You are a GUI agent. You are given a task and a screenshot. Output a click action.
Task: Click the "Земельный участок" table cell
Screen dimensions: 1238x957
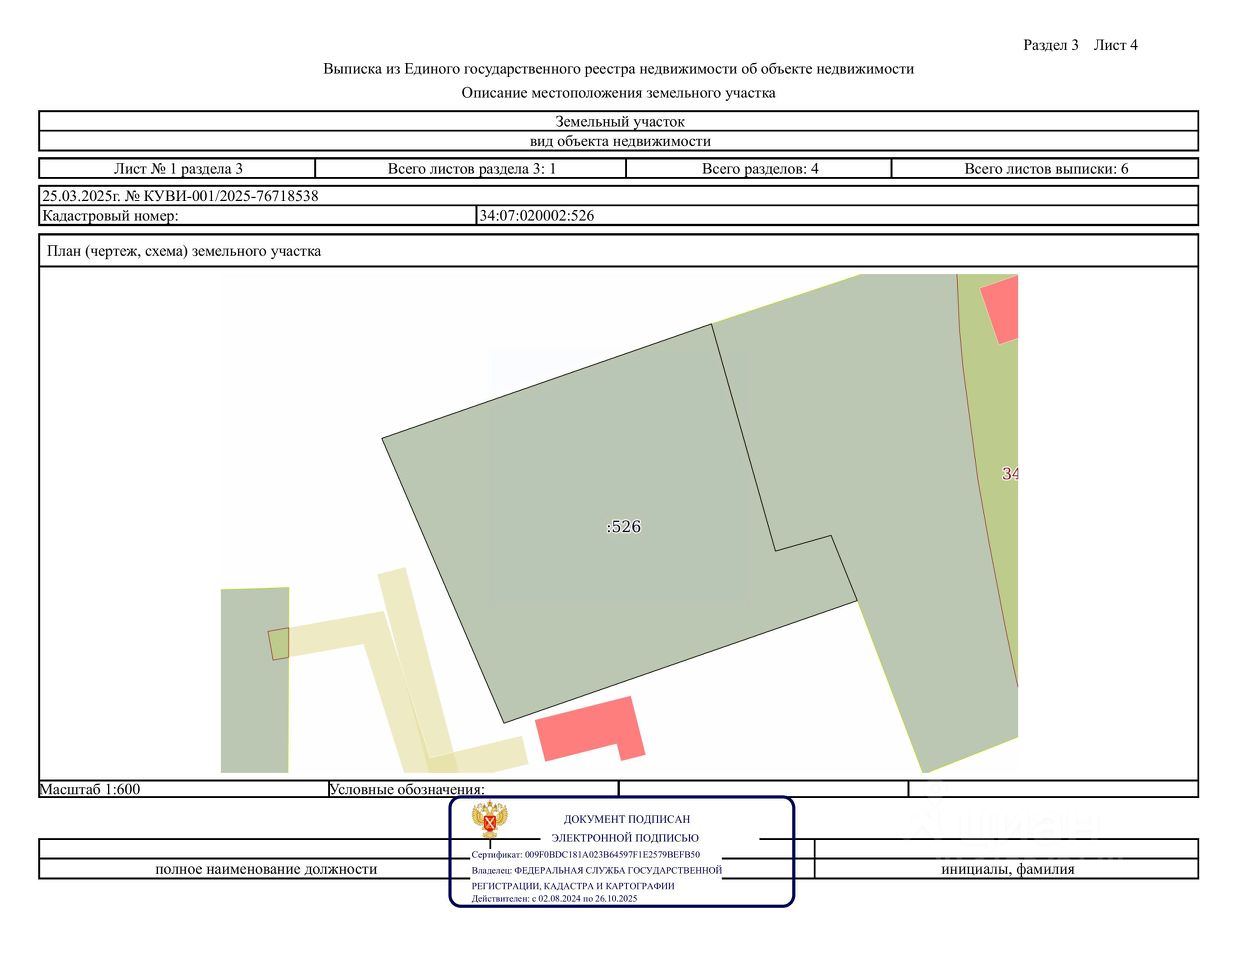tap(619, 122)
